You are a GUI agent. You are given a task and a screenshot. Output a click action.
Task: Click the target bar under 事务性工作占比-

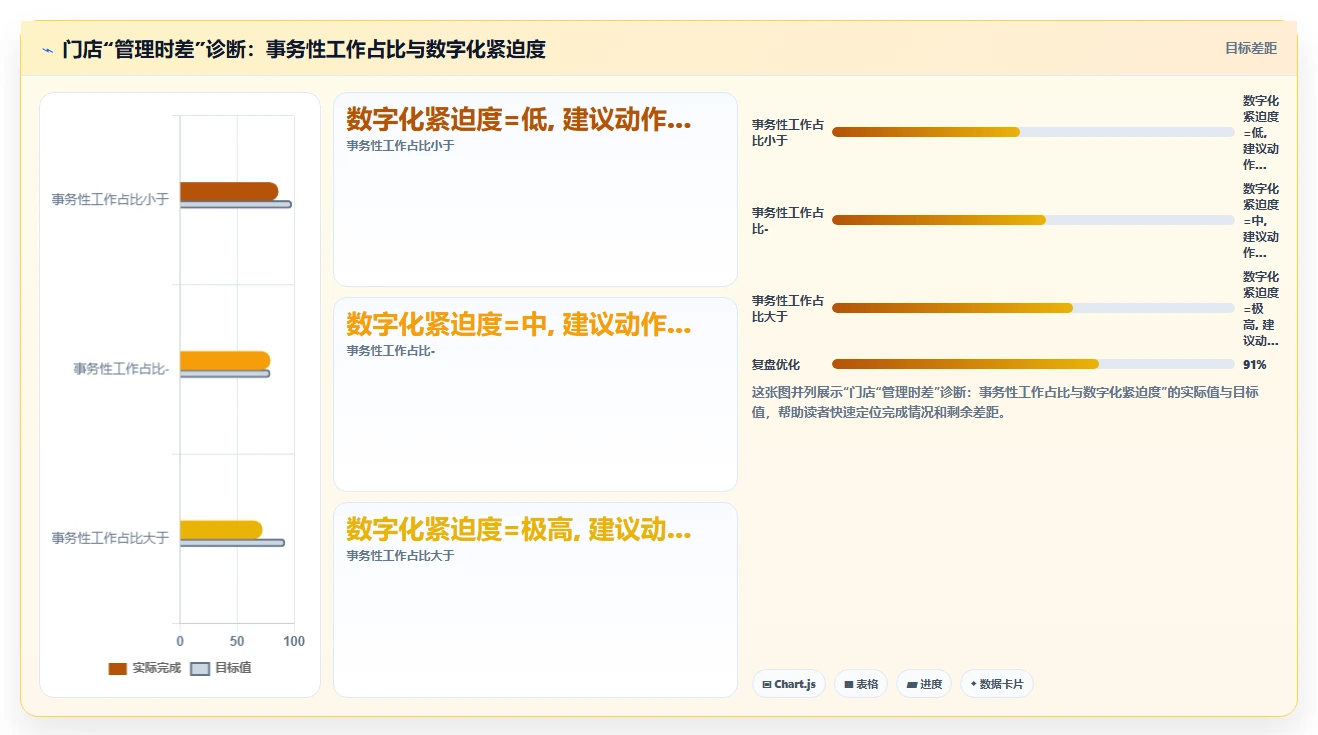pos(225,373)
